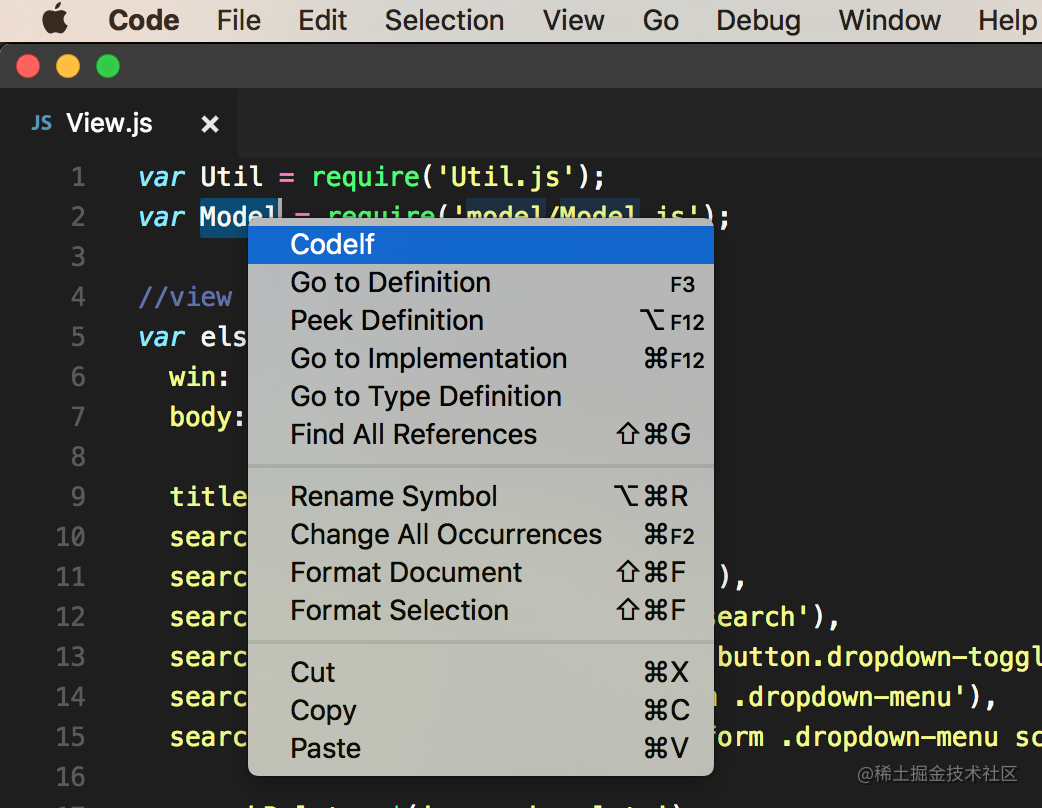Open the Edit menu
This screenshot has width=1042, height=808.
(322, 20)
